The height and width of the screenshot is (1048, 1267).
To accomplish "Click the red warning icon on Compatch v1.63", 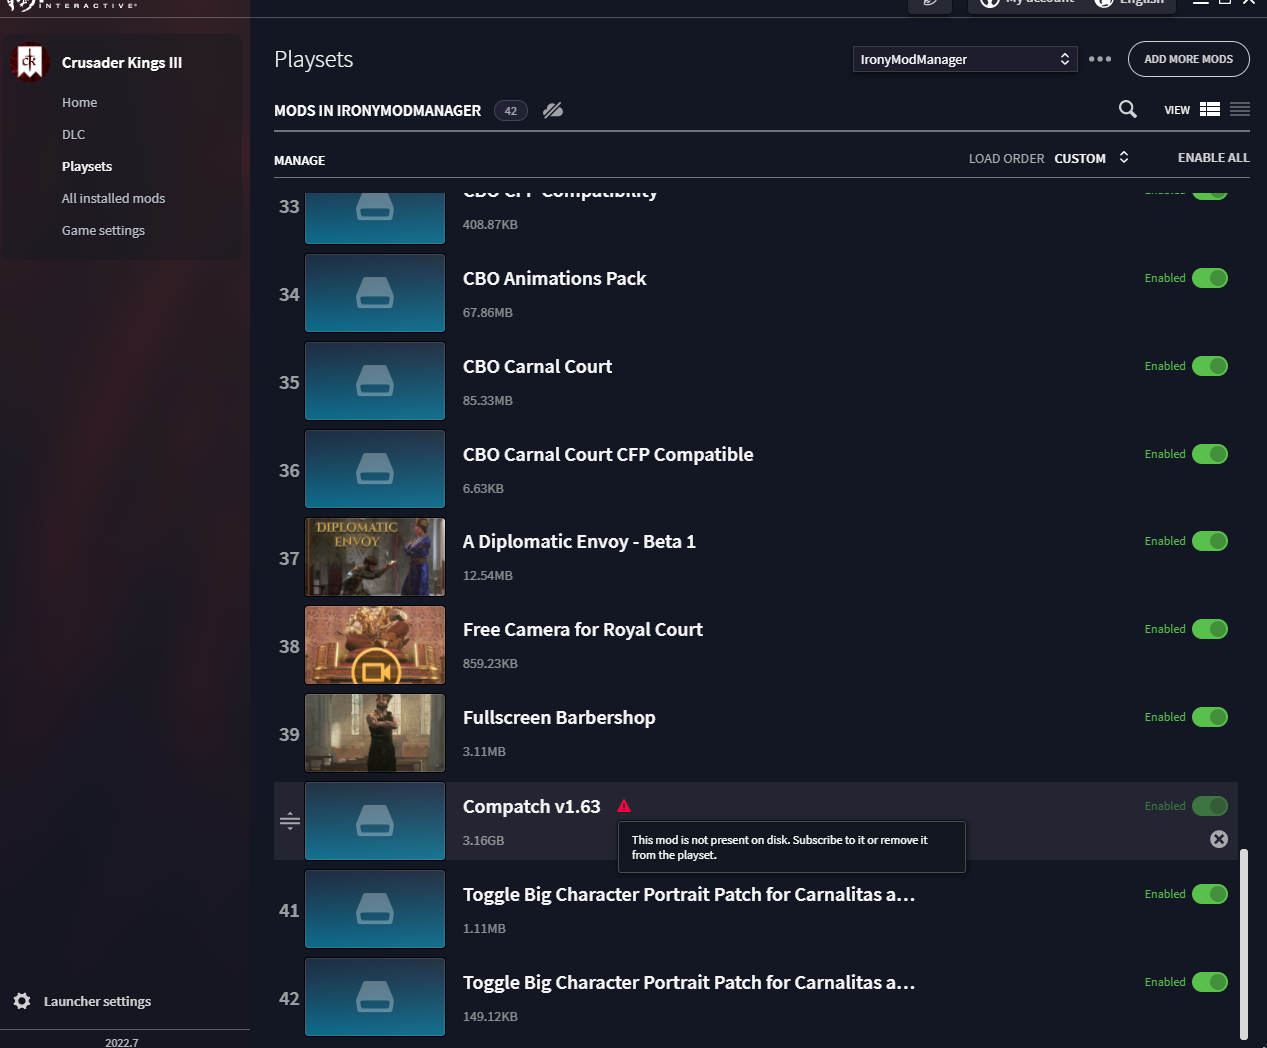I will 624,806.
